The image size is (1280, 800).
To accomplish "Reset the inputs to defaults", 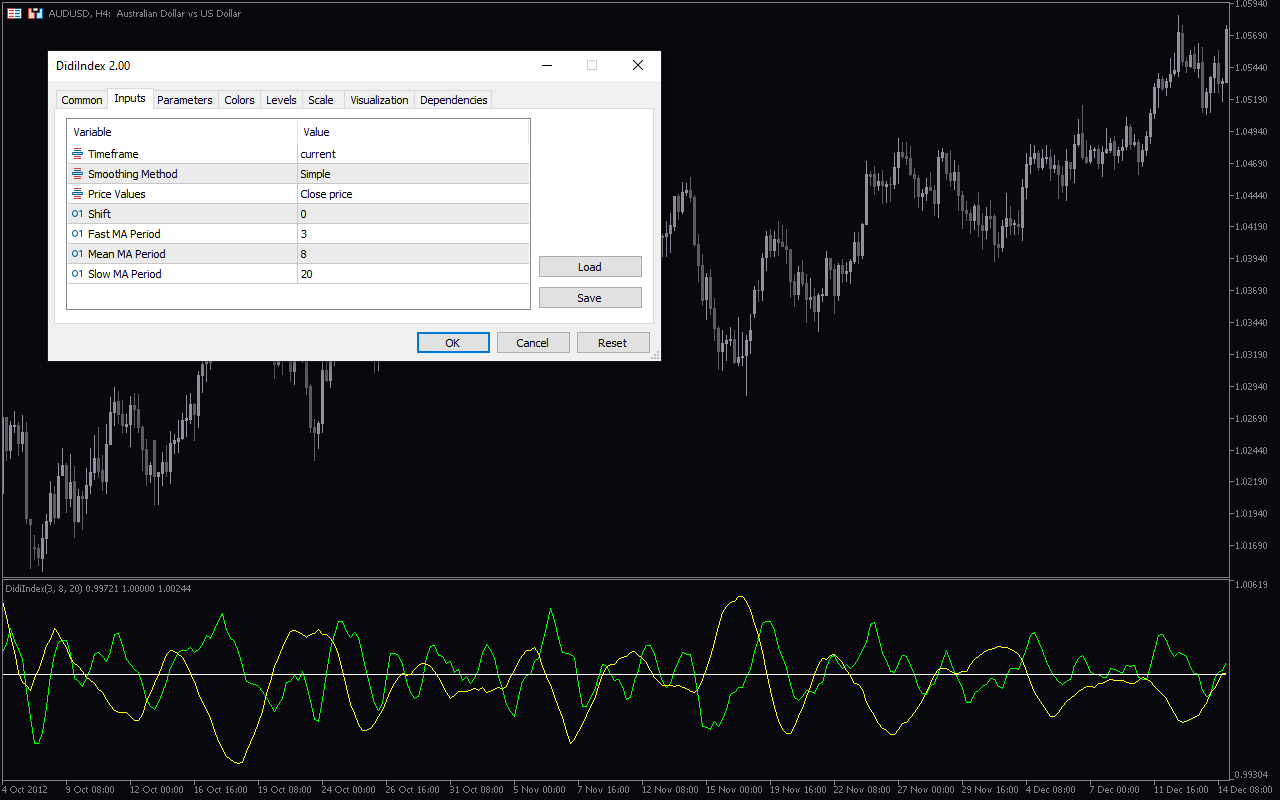I will click(613, 343).
